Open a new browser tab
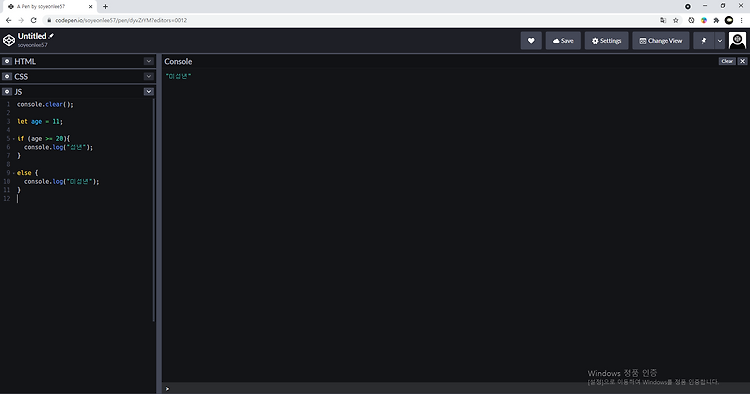750x394 pixels. click(x=105, y=7)
